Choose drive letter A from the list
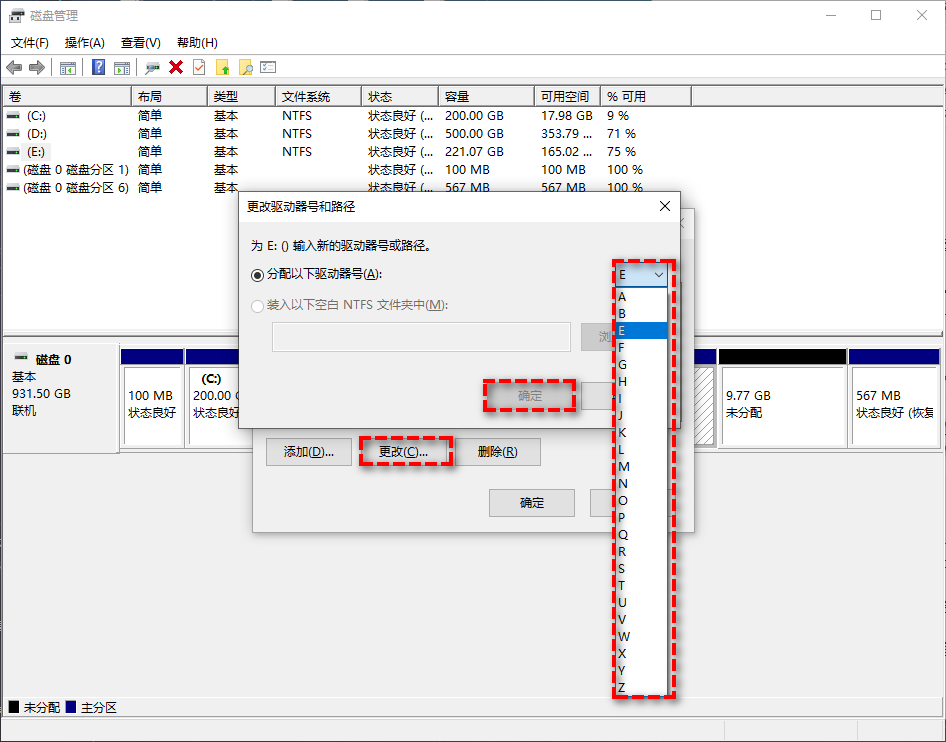 click(641, 297)
